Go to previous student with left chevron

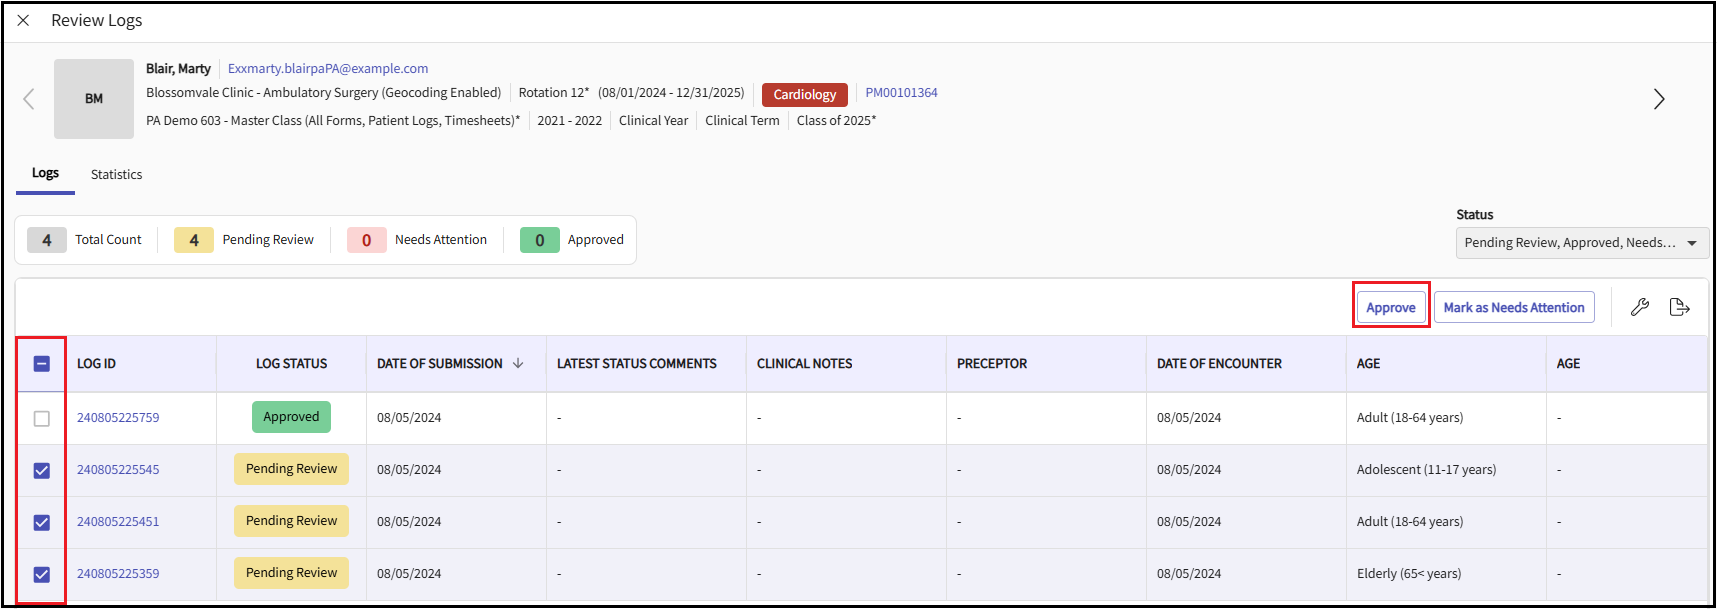tap(29, 99)
